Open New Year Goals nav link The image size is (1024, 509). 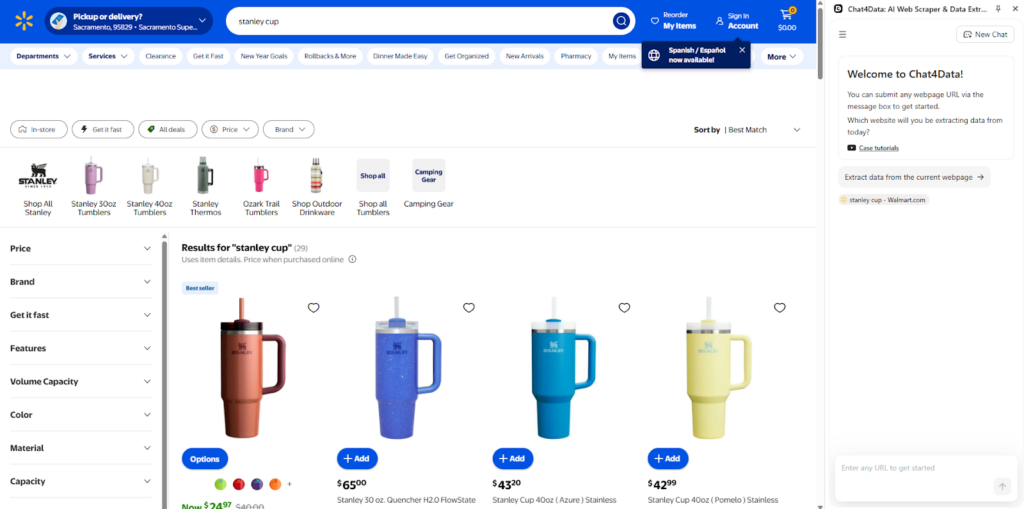pos(264,56)
